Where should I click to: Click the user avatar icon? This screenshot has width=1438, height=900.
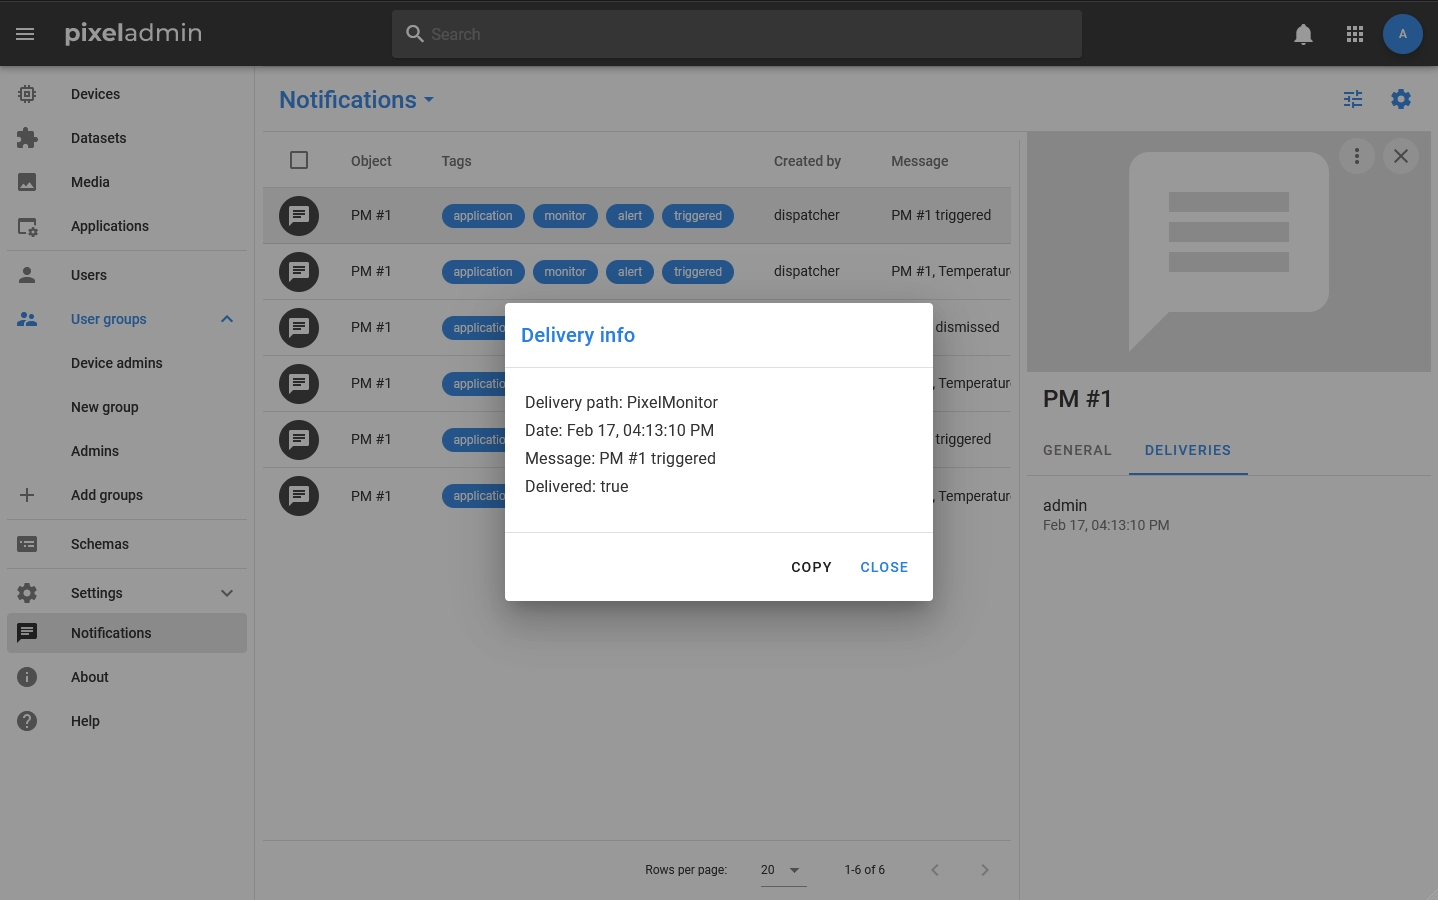[x=1402, y=34]
